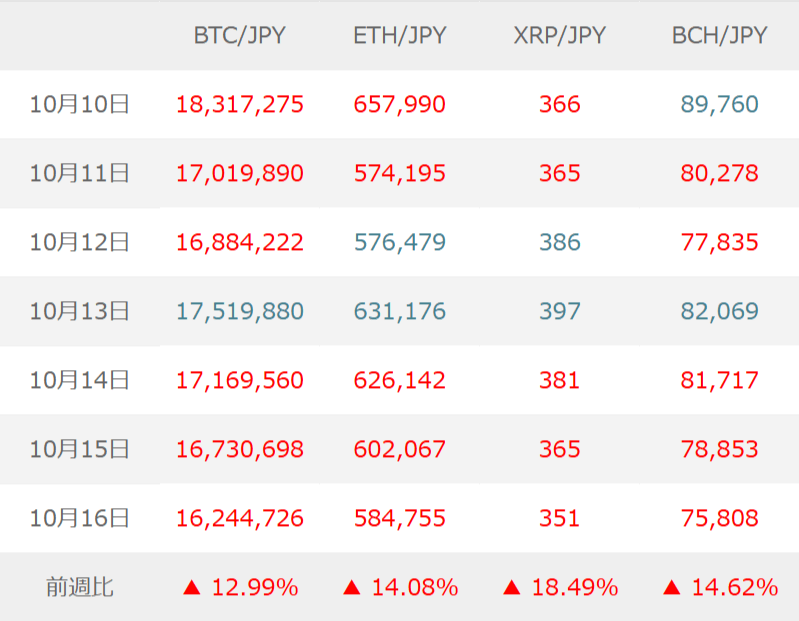Viewport: 799px width, 621px height.
Task: Select the ETH/JPY column header
Action: pyautogui.click(x=399, y=36)
